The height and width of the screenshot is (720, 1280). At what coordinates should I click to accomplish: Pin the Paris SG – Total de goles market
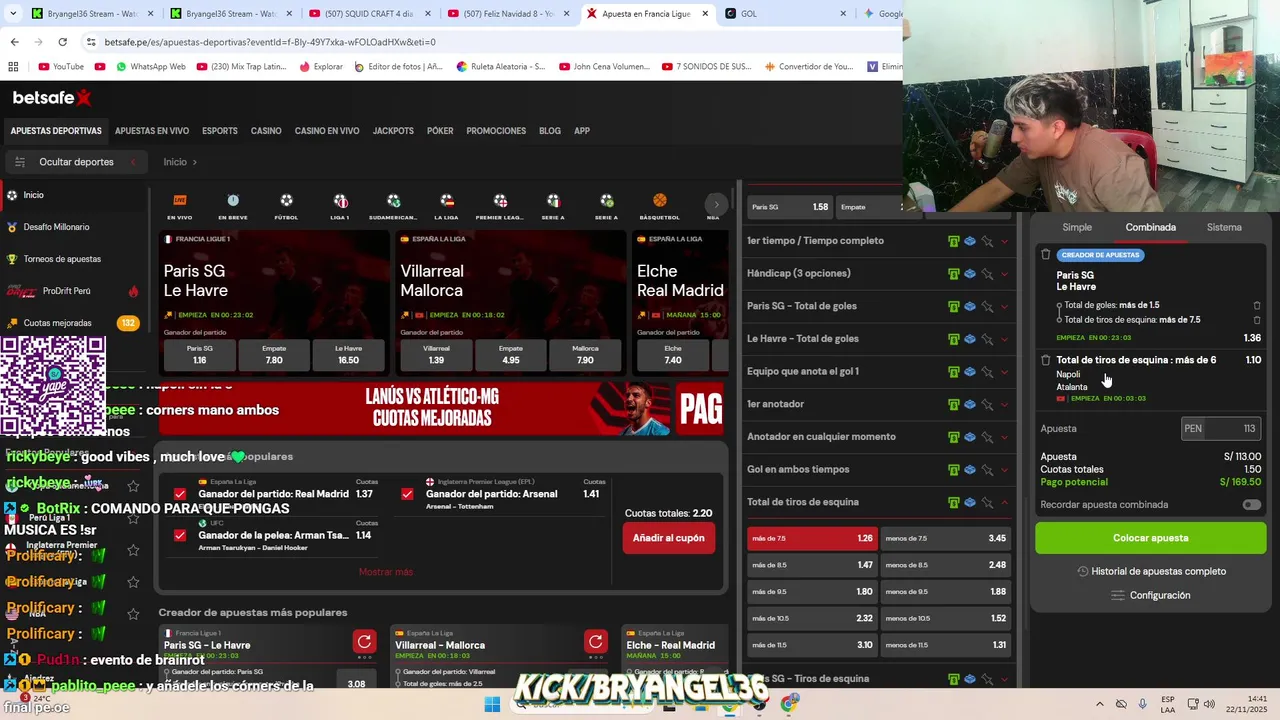point(987,306)
